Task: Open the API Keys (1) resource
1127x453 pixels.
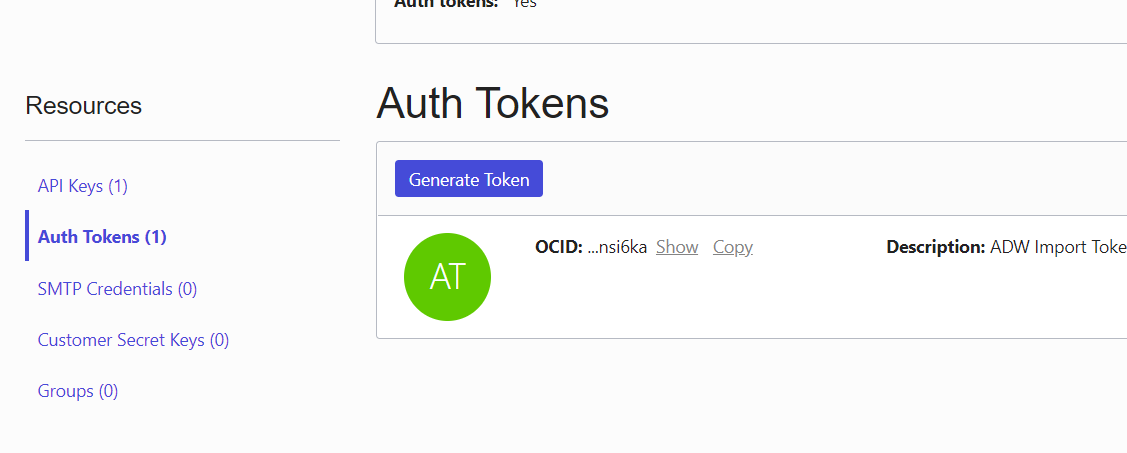Action: click(83, 186)
